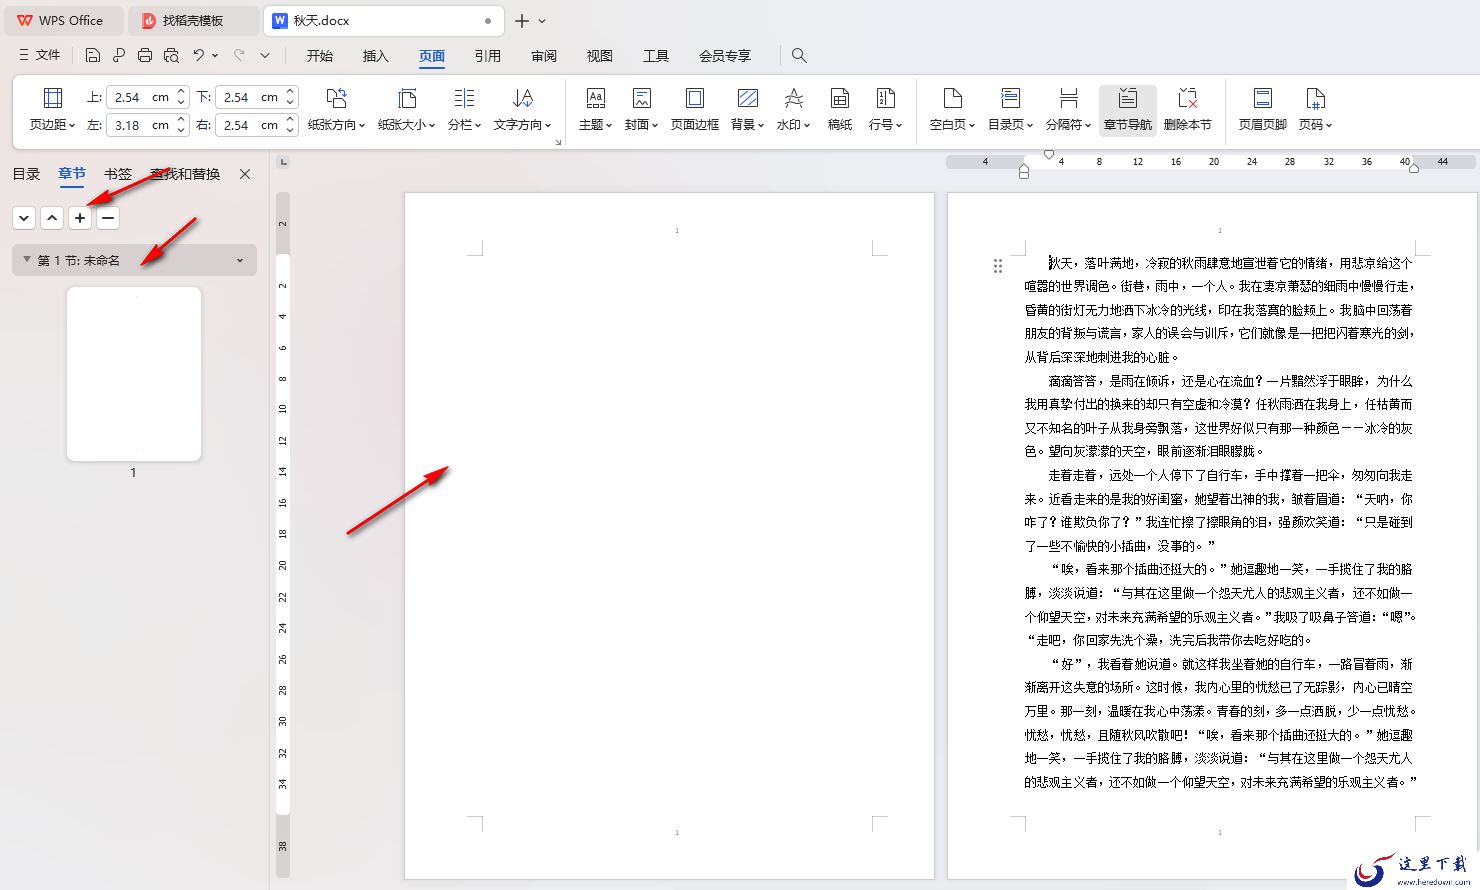Switch to the 找稻壳模板 window tab
1480x890 pixels.
click(x=194, y=20)
